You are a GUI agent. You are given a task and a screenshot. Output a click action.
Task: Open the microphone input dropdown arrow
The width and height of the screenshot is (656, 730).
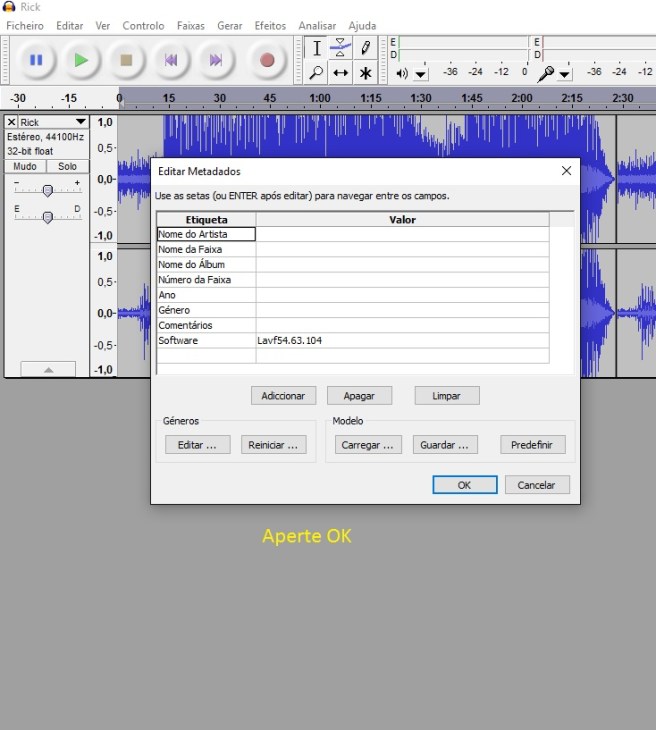[x=565, y=74]
